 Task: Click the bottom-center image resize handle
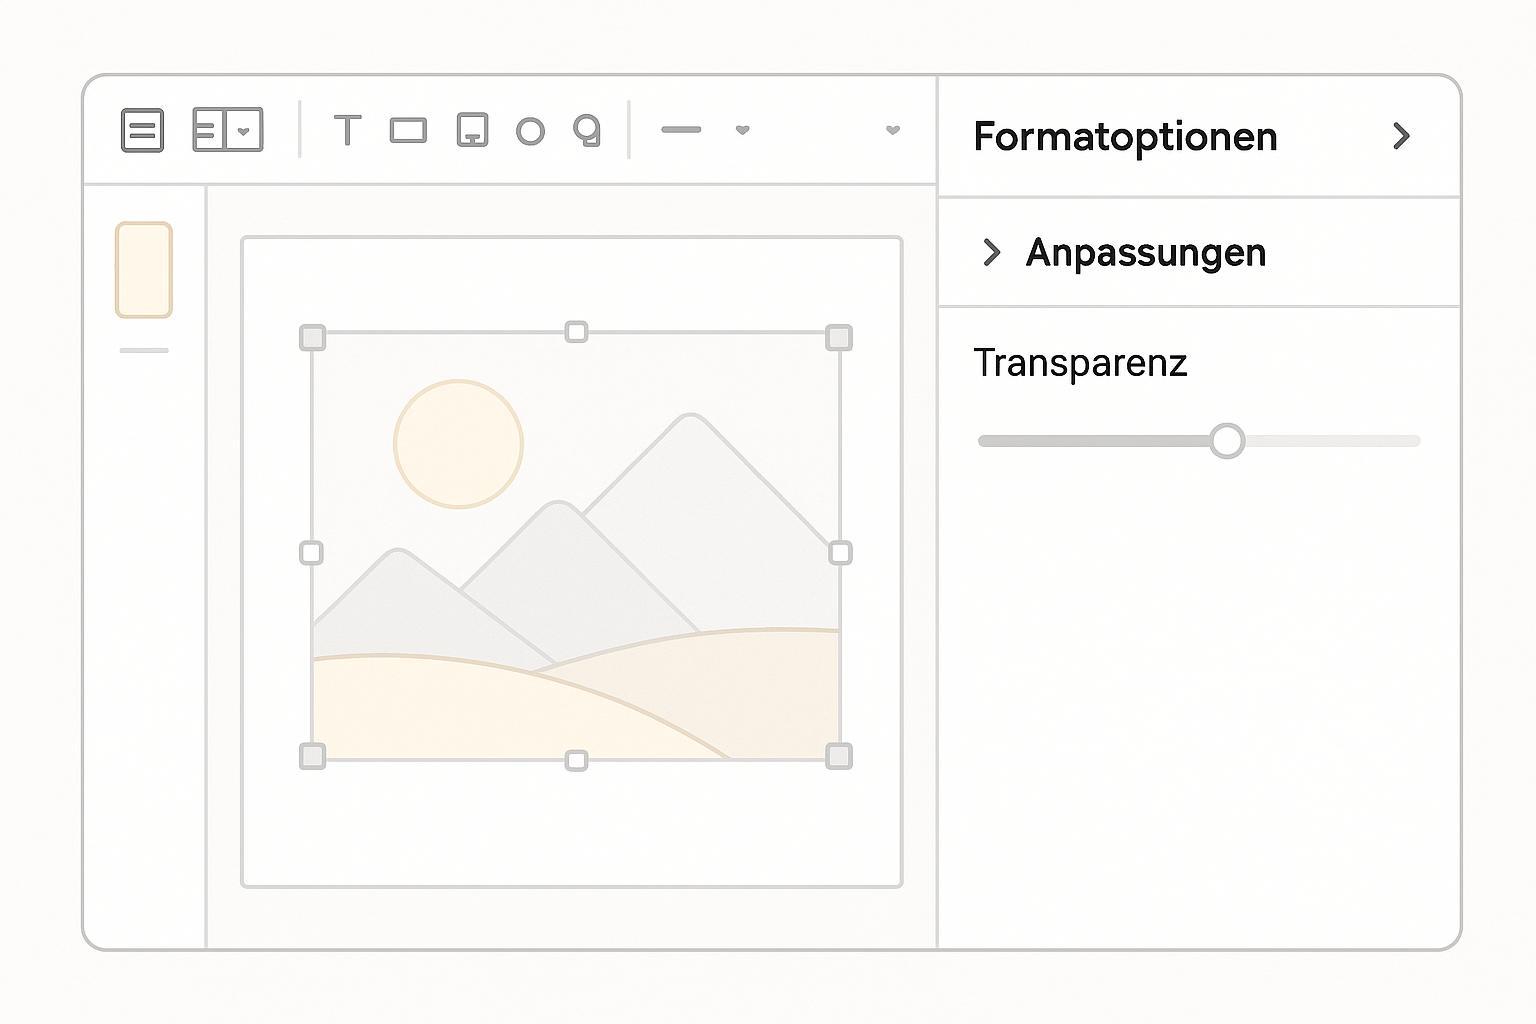(x=576, y=761)
